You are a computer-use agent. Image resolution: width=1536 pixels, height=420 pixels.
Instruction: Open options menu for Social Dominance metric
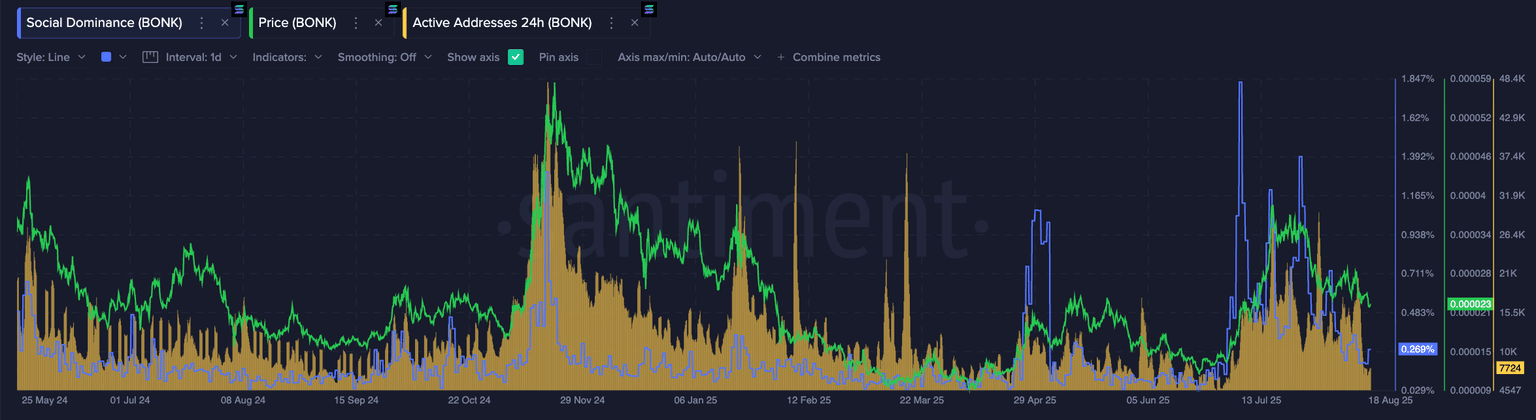(202, 22)
